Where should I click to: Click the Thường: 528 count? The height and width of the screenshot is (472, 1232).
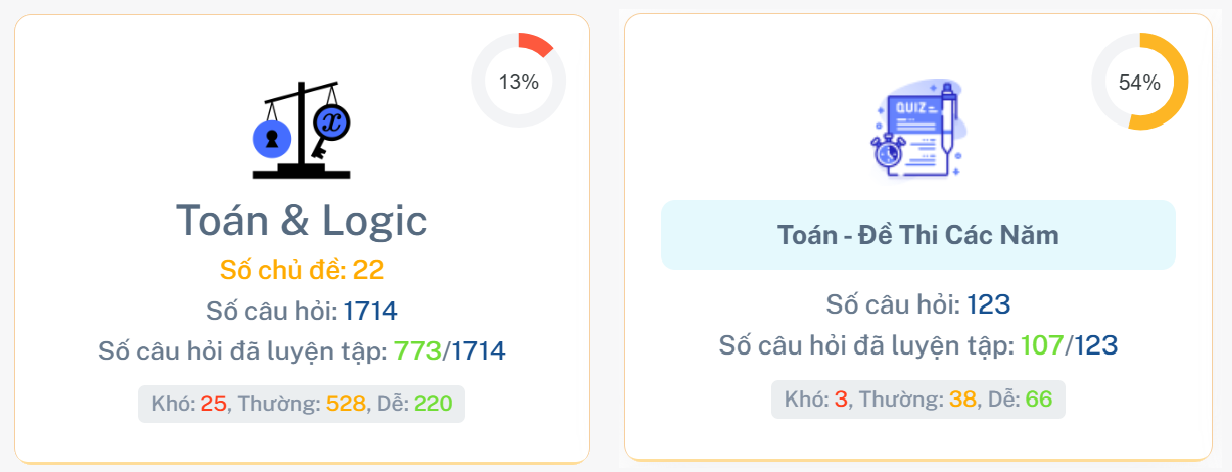coord(301,404)
